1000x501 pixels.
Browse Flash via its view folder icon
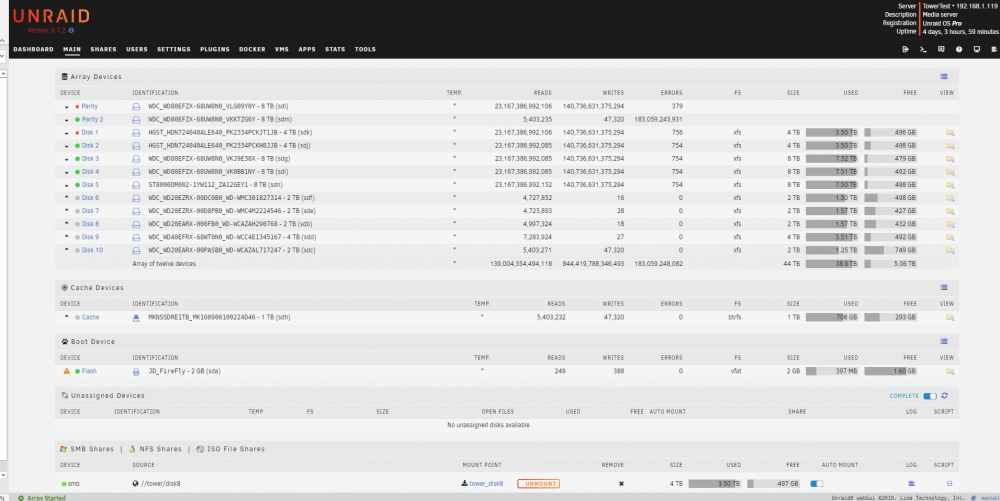(950, 371)
